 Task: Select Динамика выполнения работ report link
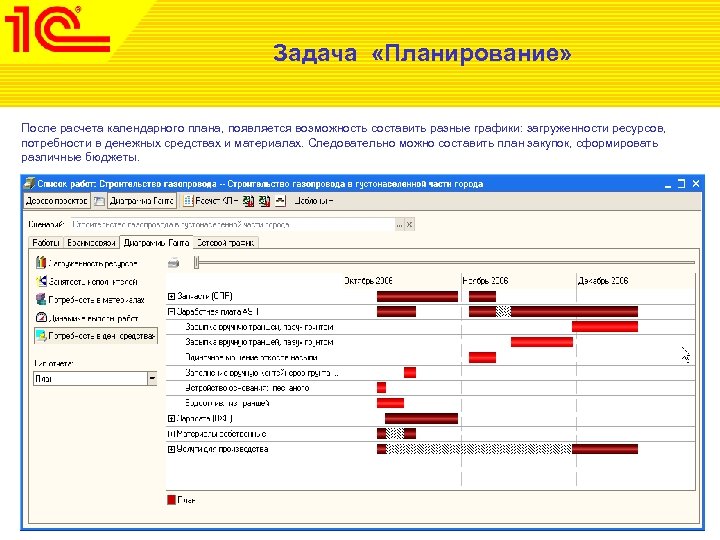[93, 318]
